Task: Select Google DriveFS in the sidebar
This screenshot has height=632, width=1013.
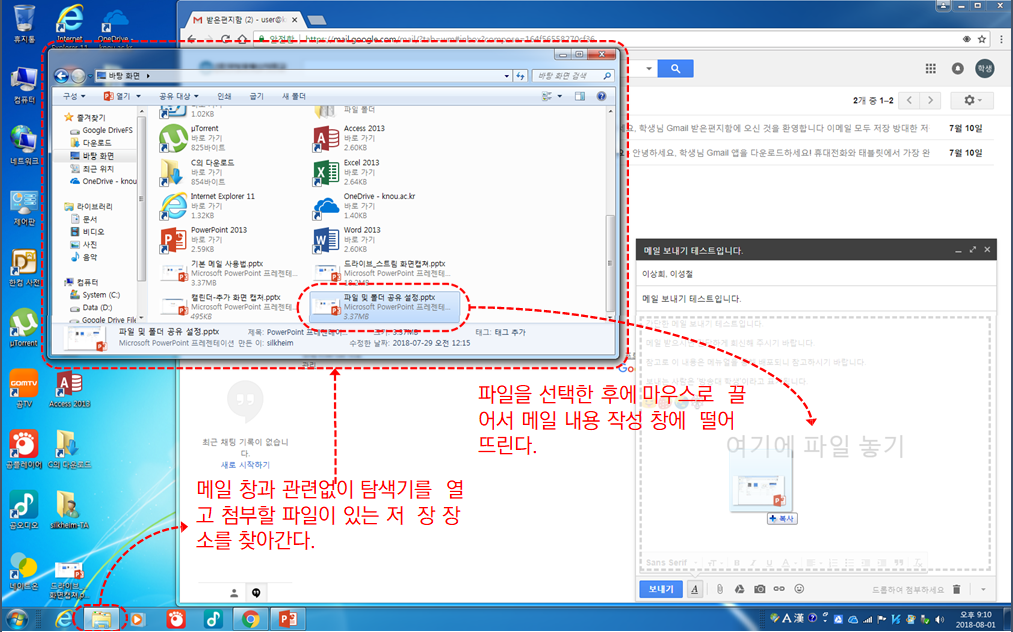Action: click(101, 130)
